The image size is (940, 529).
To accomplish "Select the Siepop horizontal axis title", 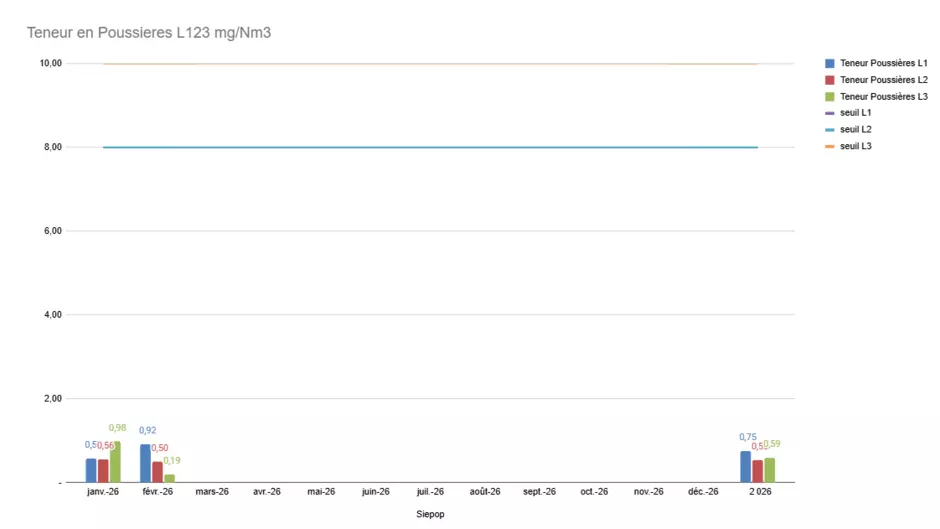I will tap(430, 514).
